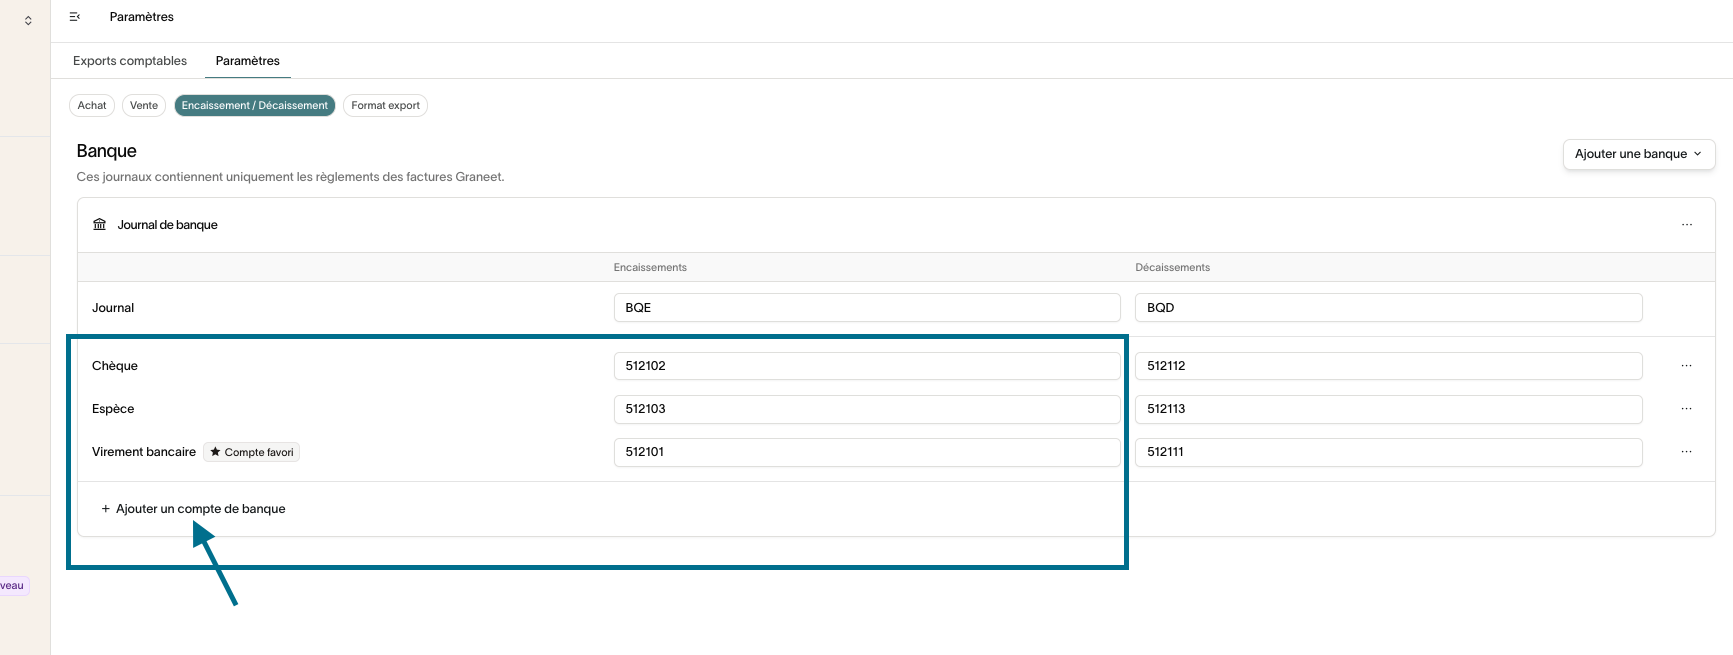1733x655 pixels.
Task: Select the Format export pill
Action: (x=385, y=106)
